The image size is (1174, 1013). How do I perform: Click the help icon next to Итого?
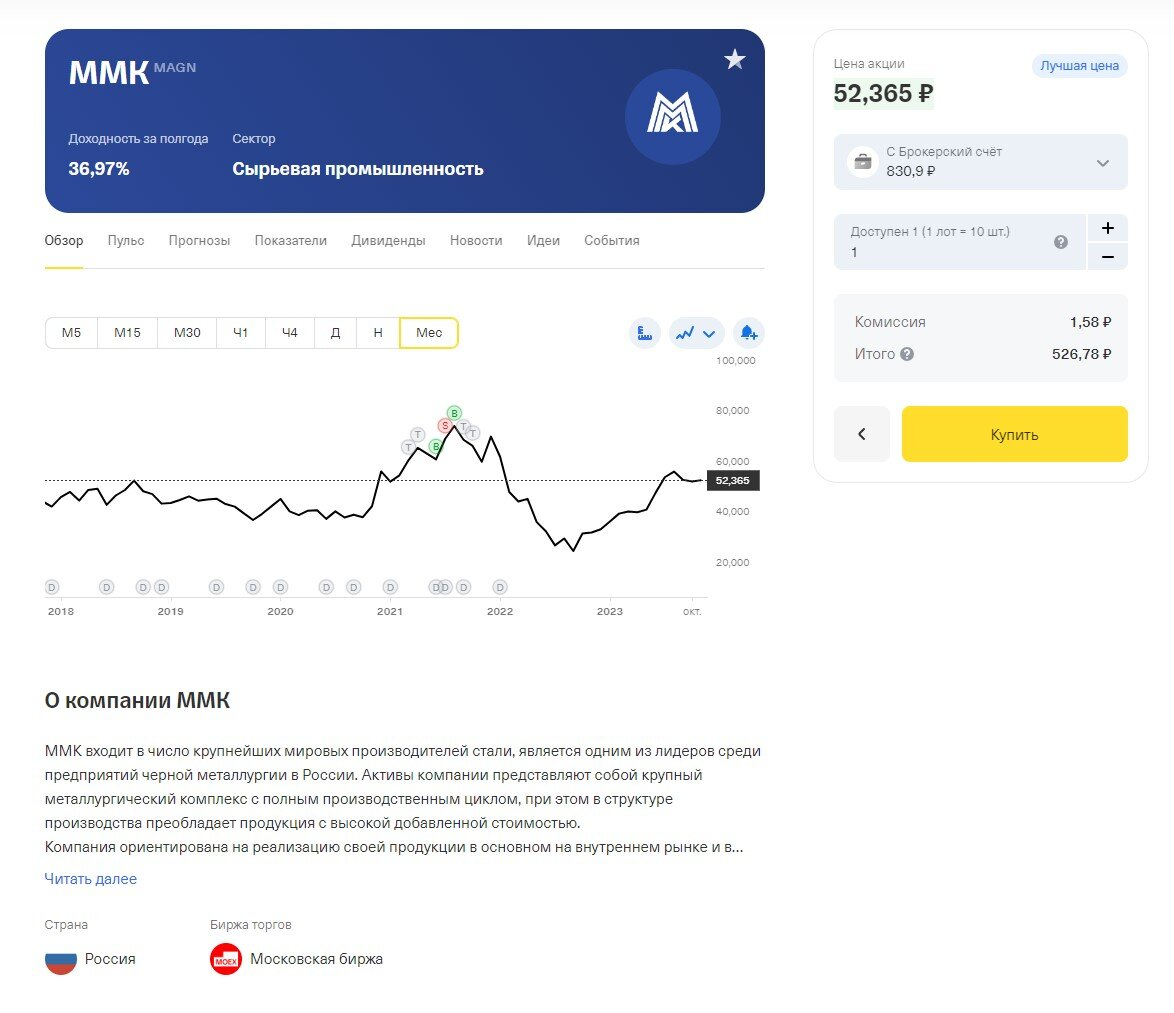907,354
